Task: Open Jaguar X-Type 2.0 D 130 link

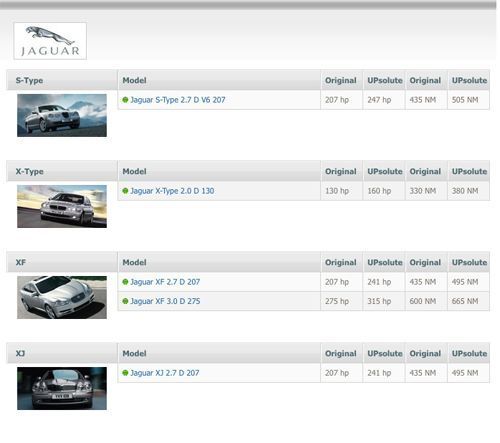Action: 172,191
